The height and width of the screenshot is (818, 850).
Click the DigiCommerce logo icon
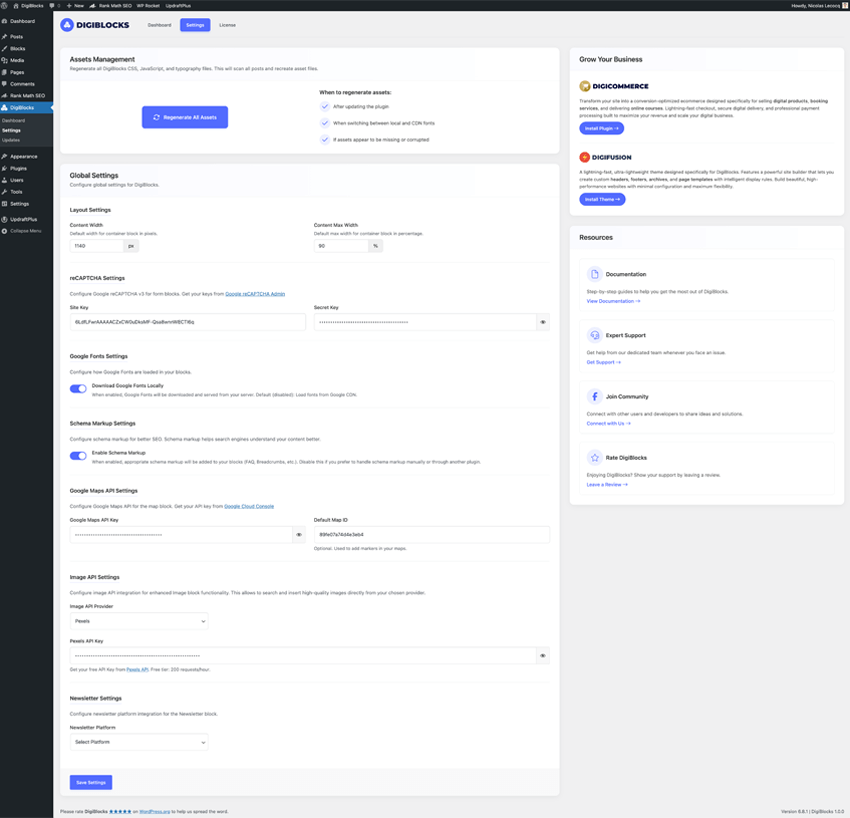[585, 86]
